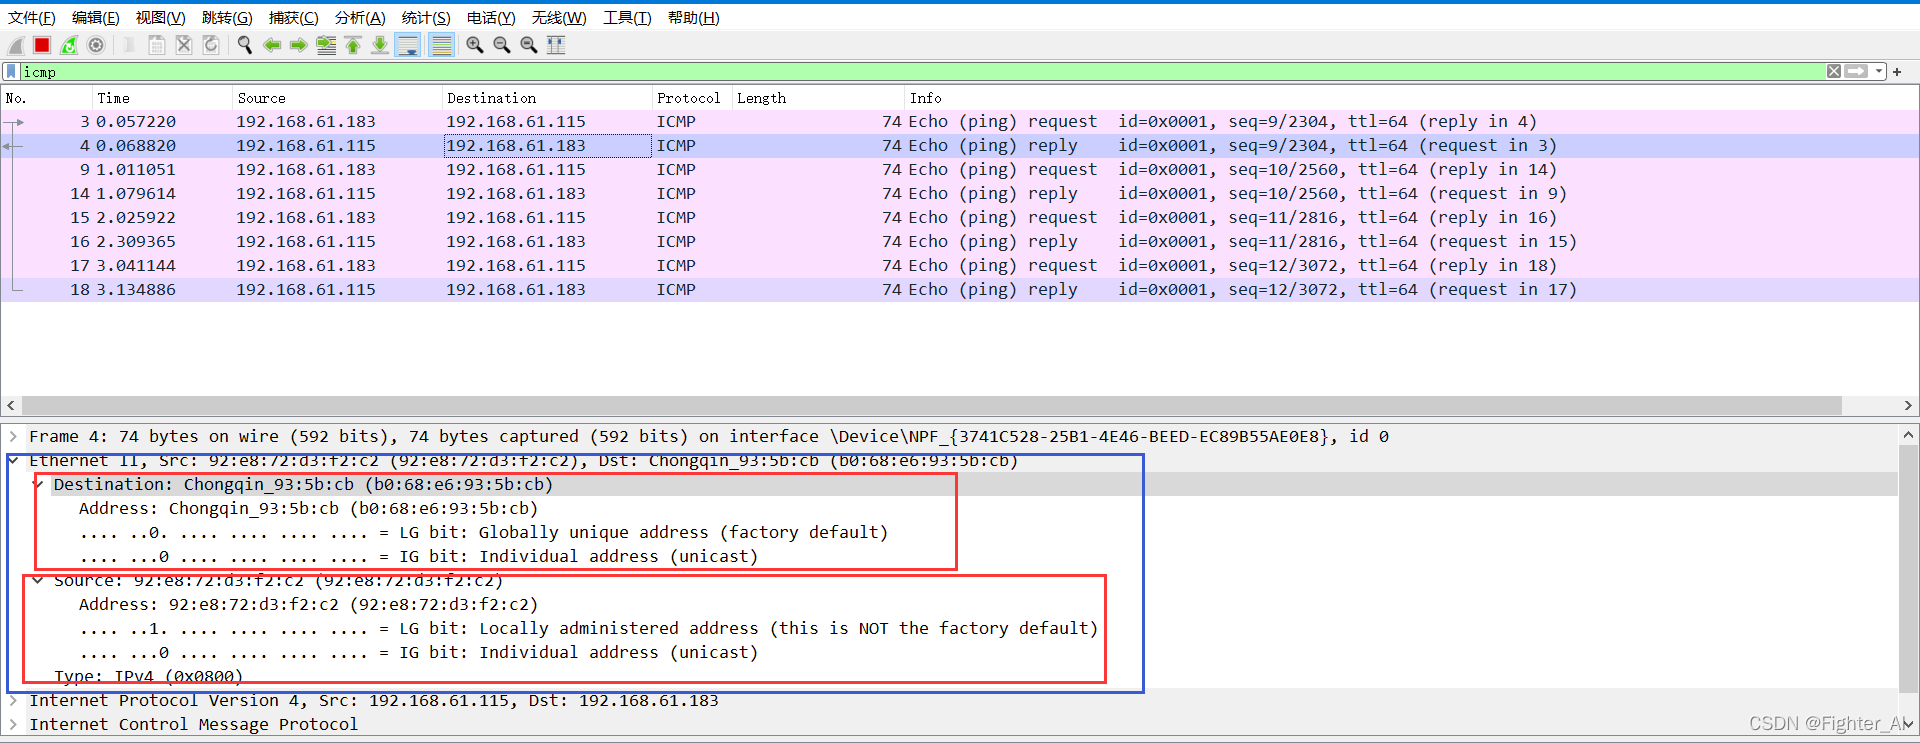Apply the display filter arrow button
Screen dimensions: 1920x743
(1857, 71)
